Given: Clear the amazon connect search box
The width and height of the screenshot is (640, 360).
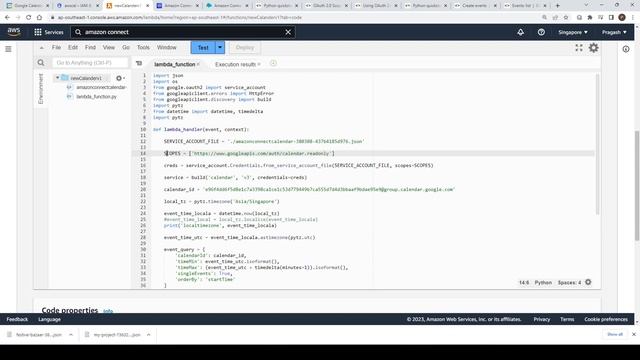Looking at the screenshot, I should coord(288,32).
